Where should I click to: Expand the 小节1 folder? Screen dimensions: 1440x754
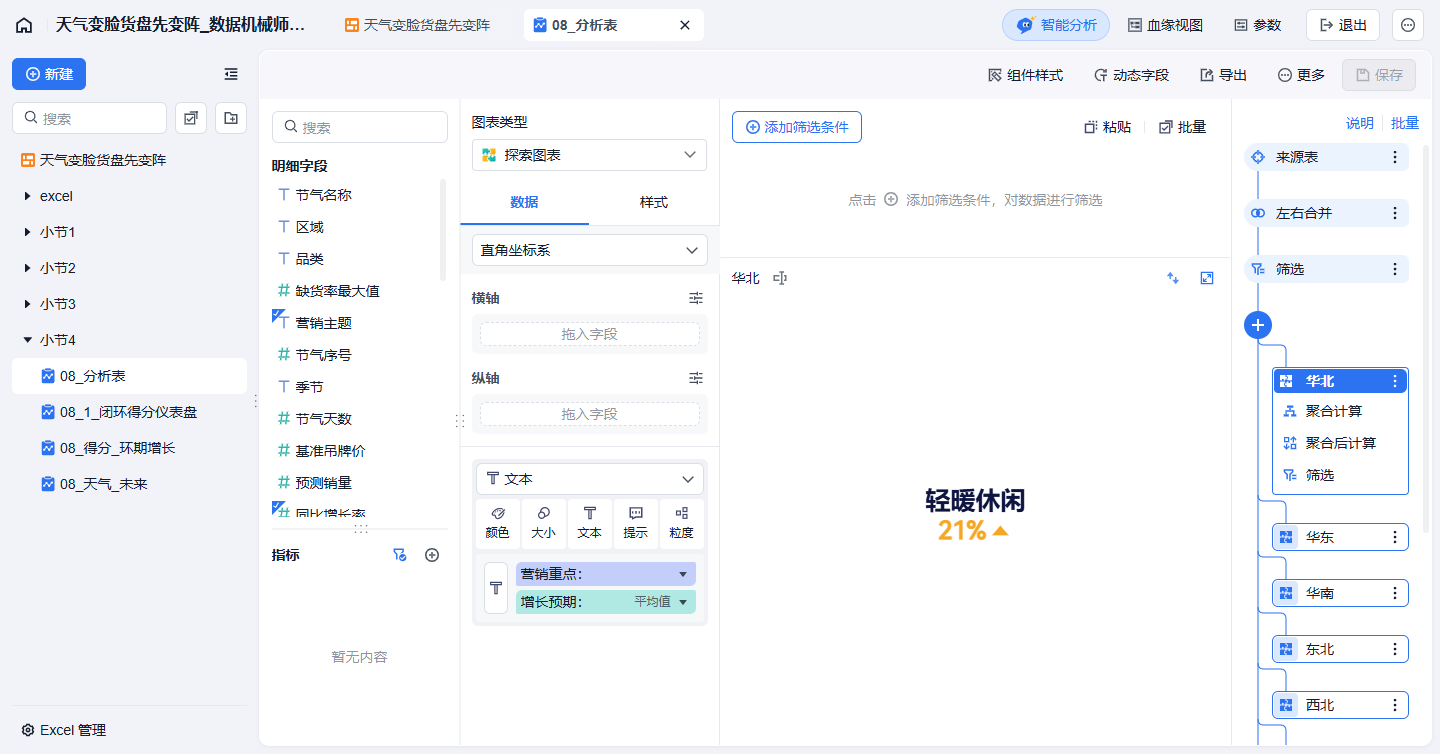tap(28, 232)
